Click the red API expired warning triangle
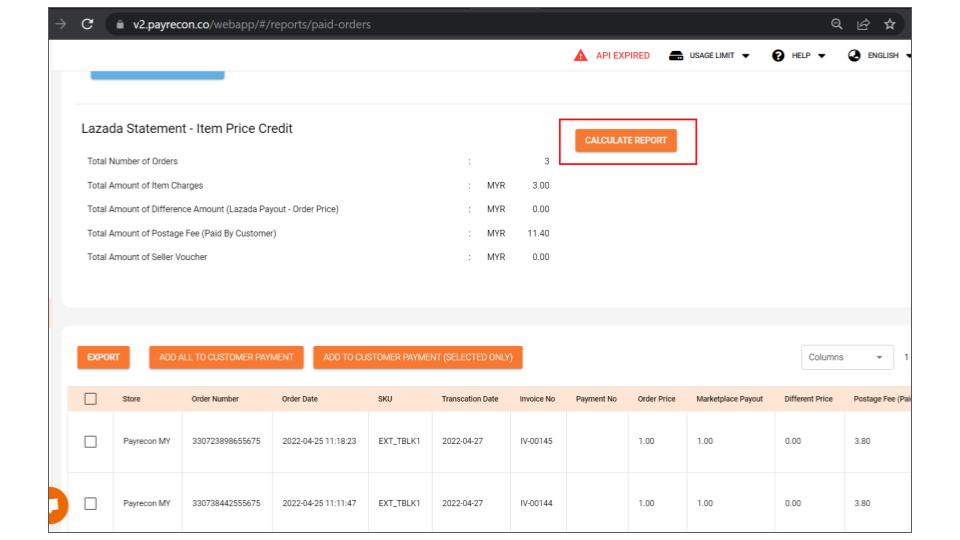This screenshot has width=960, height=540. click(x=580, y=56)
